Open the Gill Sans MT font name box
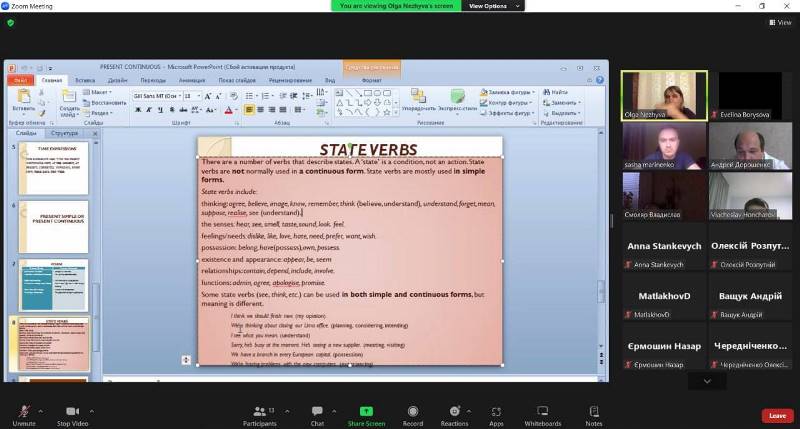 tap(157, 96)
